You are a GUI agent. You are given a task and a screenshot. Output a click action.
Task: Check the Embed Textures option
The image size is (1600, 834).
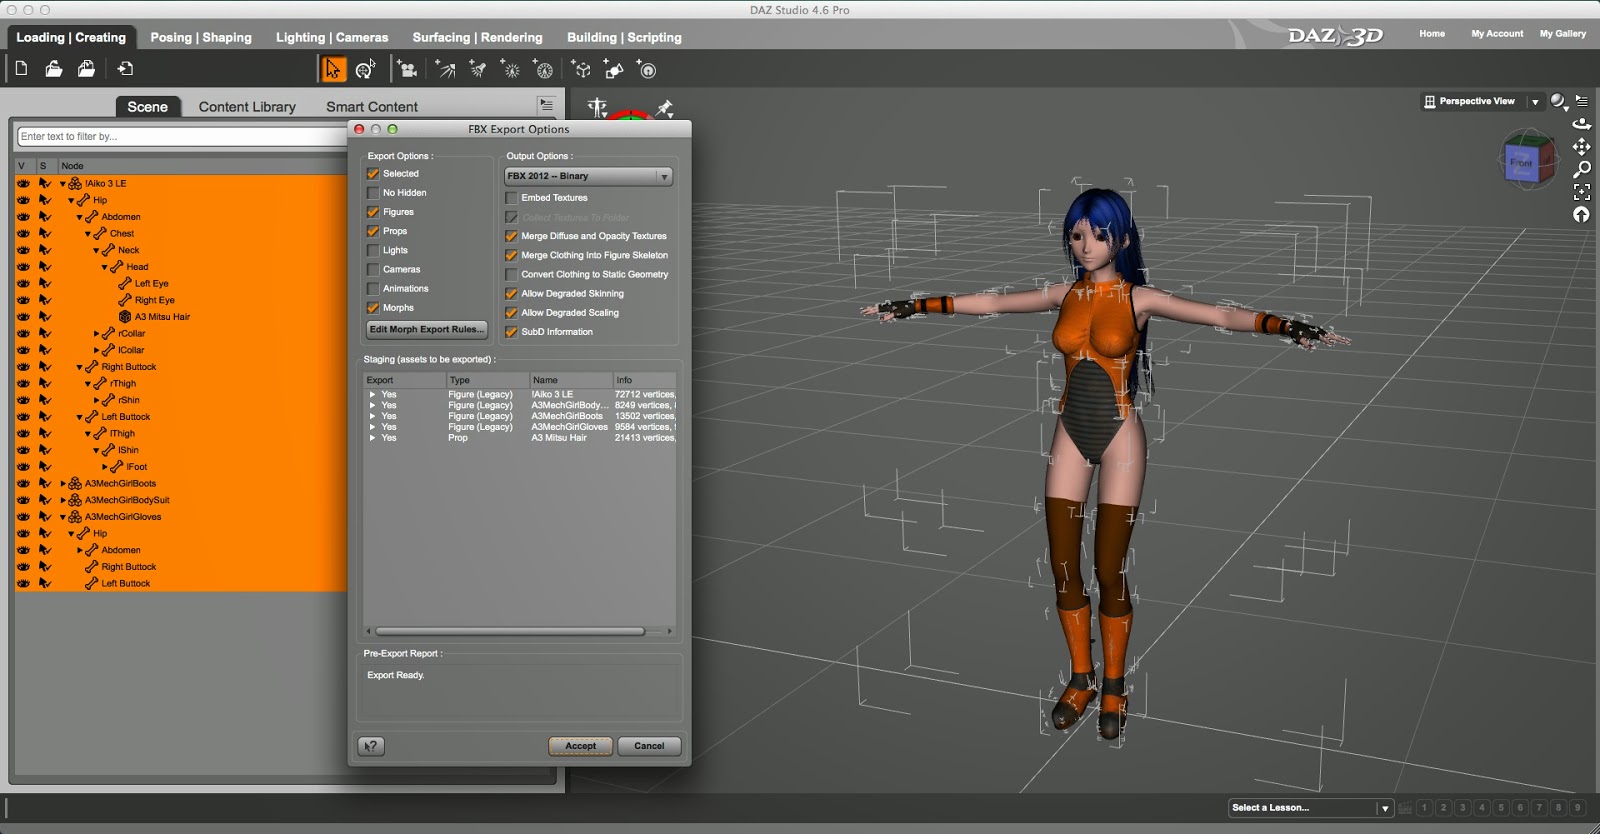[511, 198]
